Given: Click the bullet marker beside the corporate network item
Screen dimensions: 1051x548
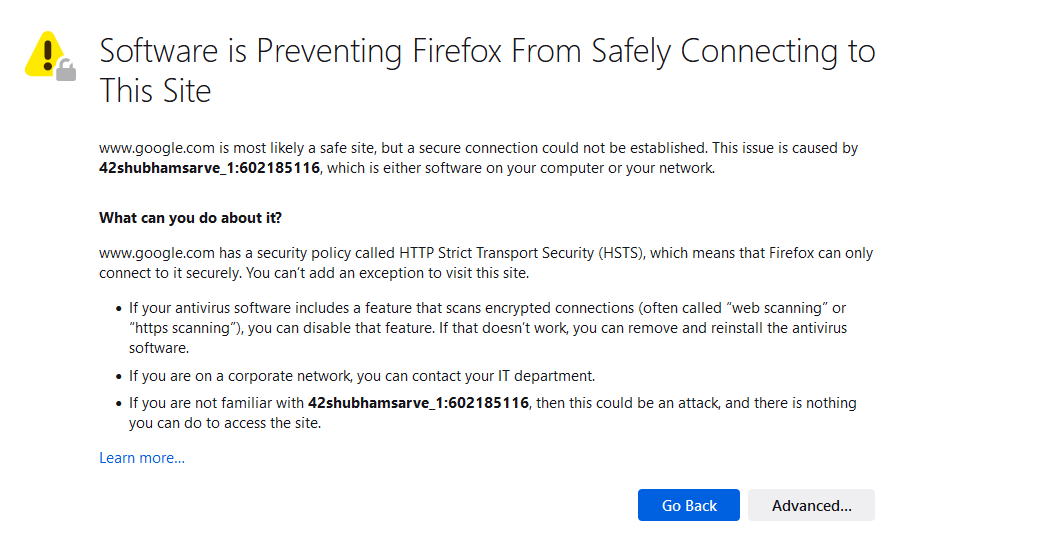Looking at the screenshot, I should 119,376.
